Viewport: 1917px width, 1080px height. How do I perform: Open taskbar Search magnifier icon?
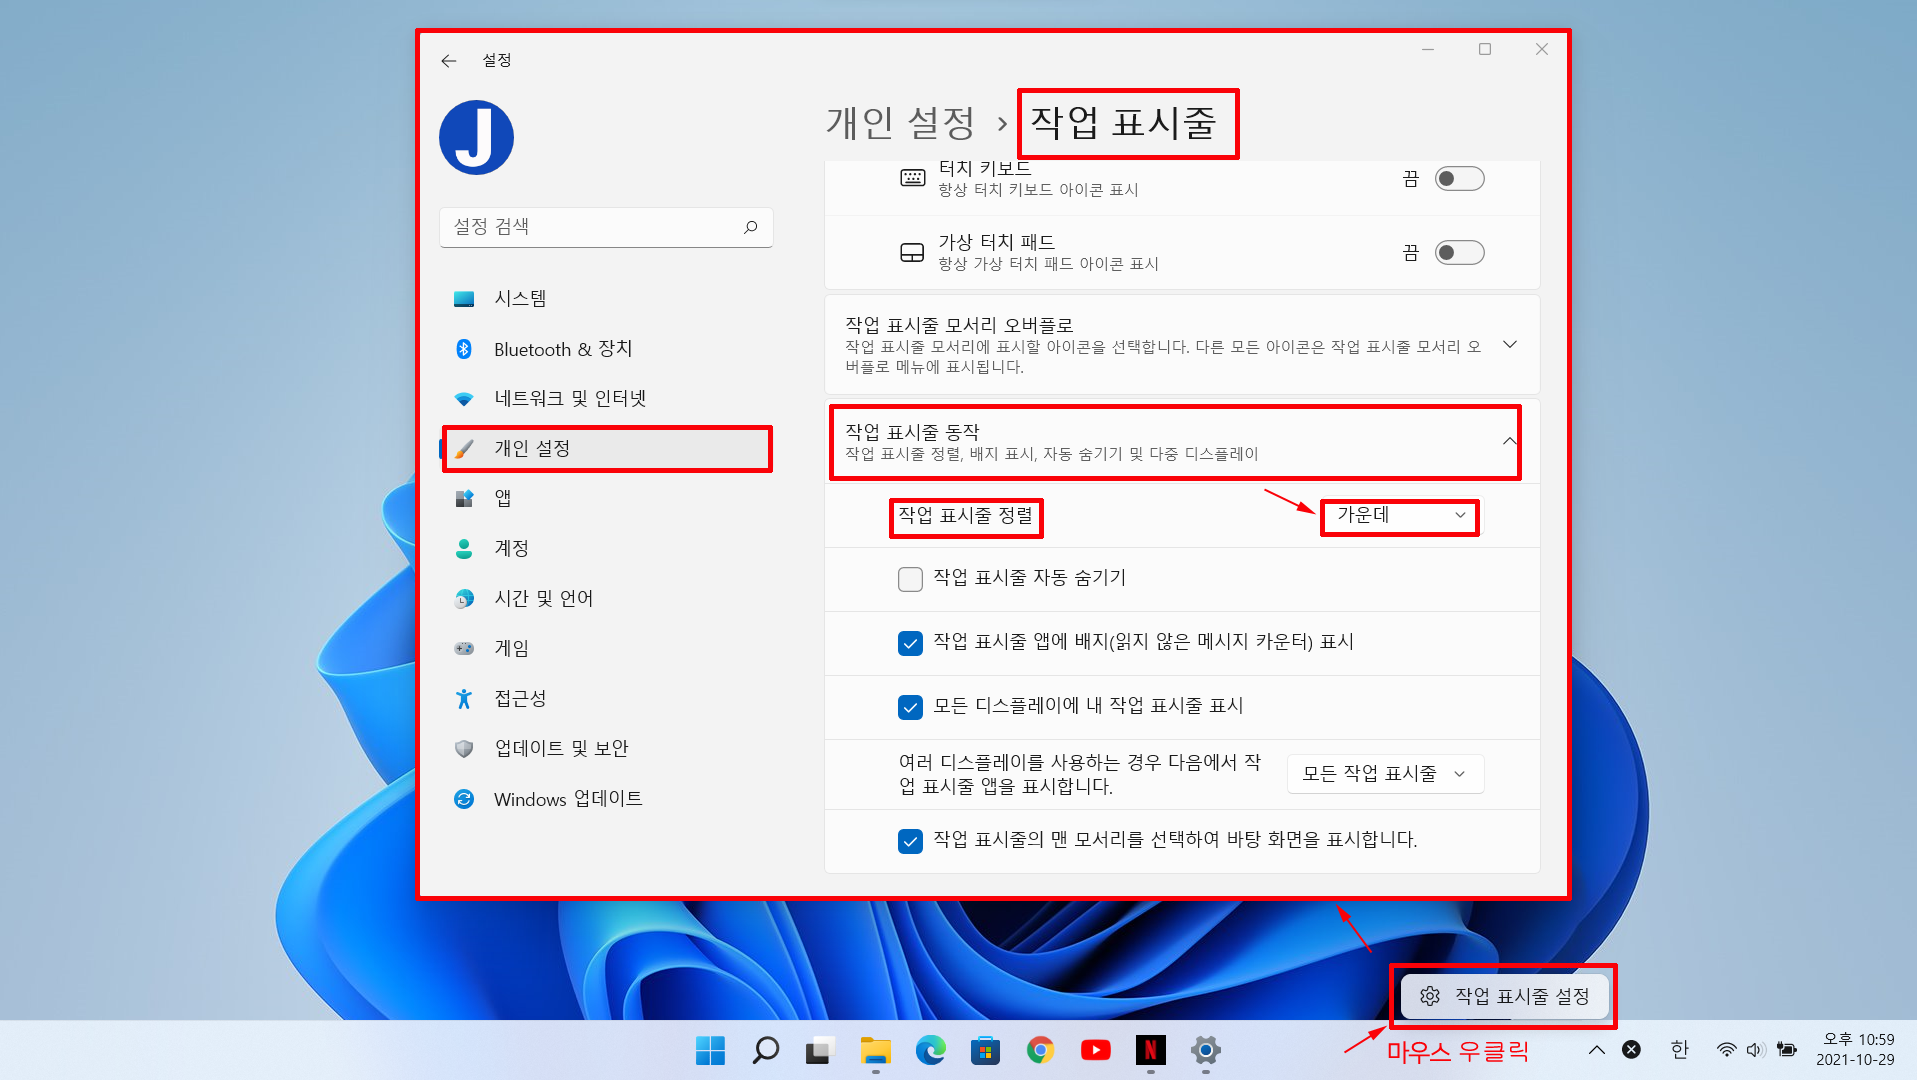pos(765,1050)
